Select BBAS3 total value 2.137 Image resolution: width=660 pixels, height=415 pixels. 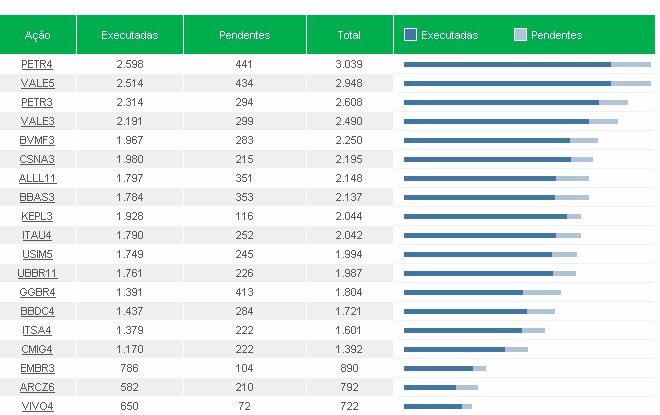pos(349,197)
